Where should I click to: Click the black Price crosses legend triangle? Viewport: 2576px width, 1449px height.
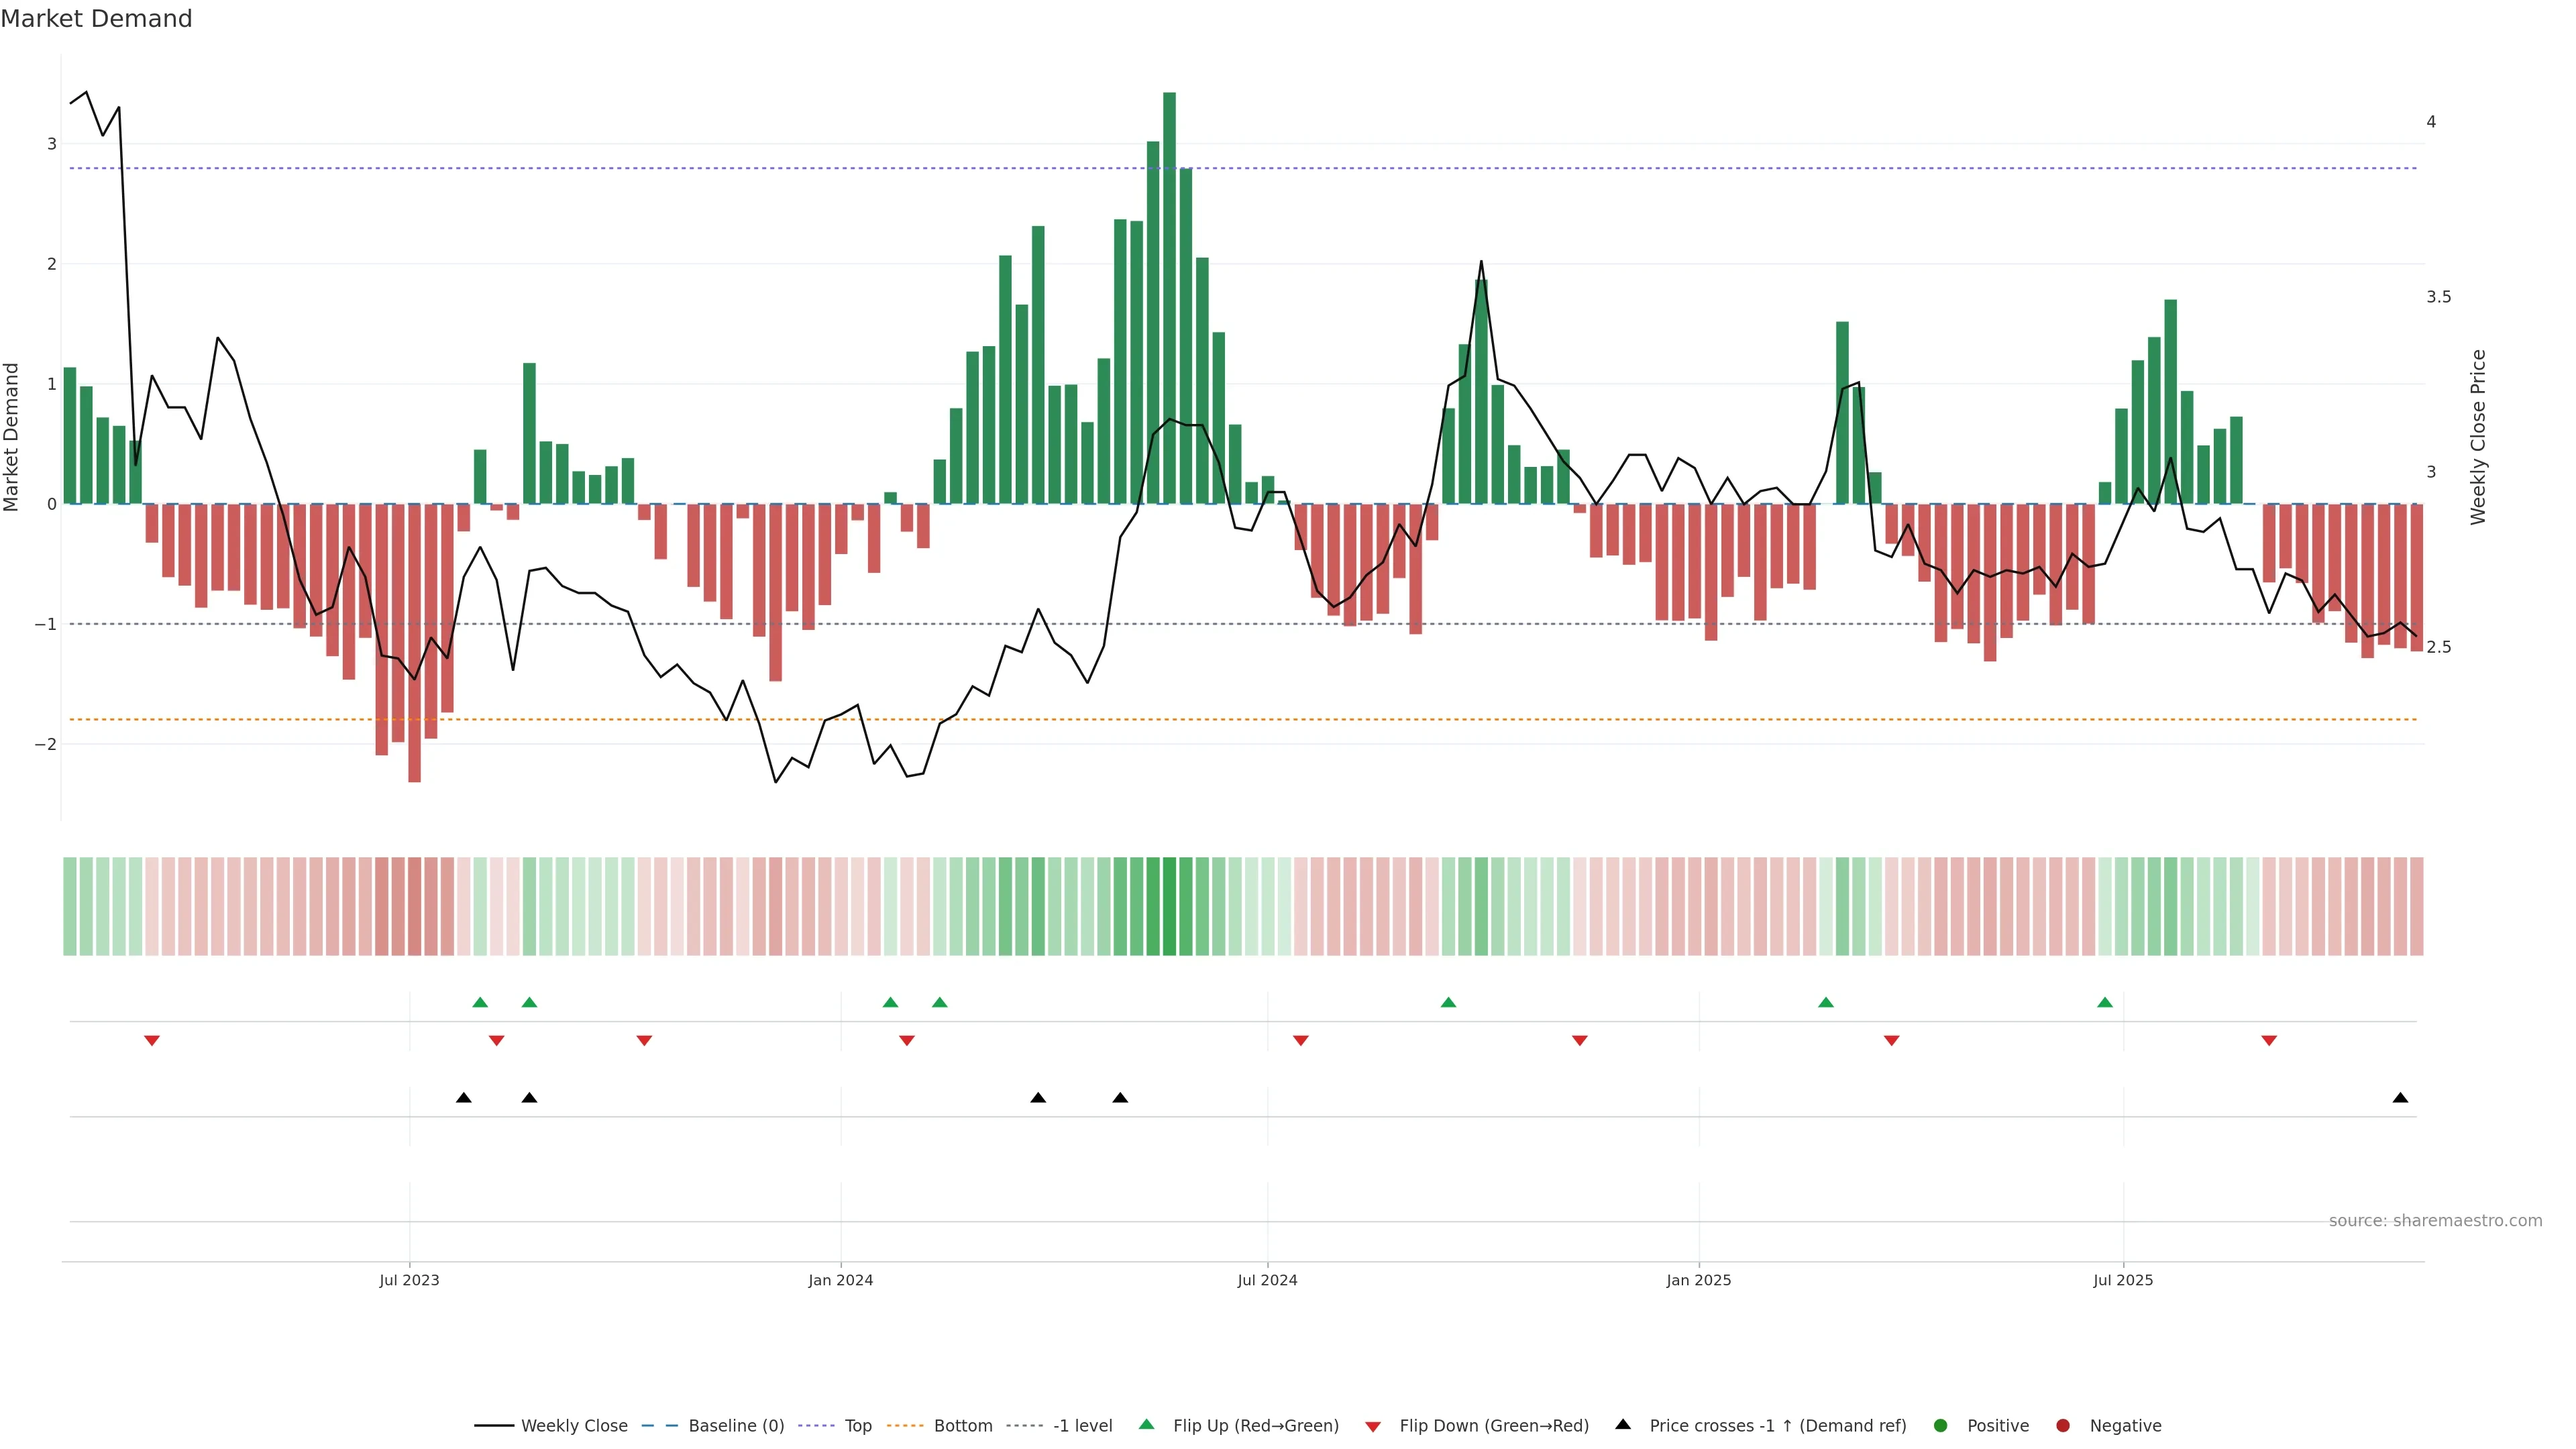pos(1623,1424)
